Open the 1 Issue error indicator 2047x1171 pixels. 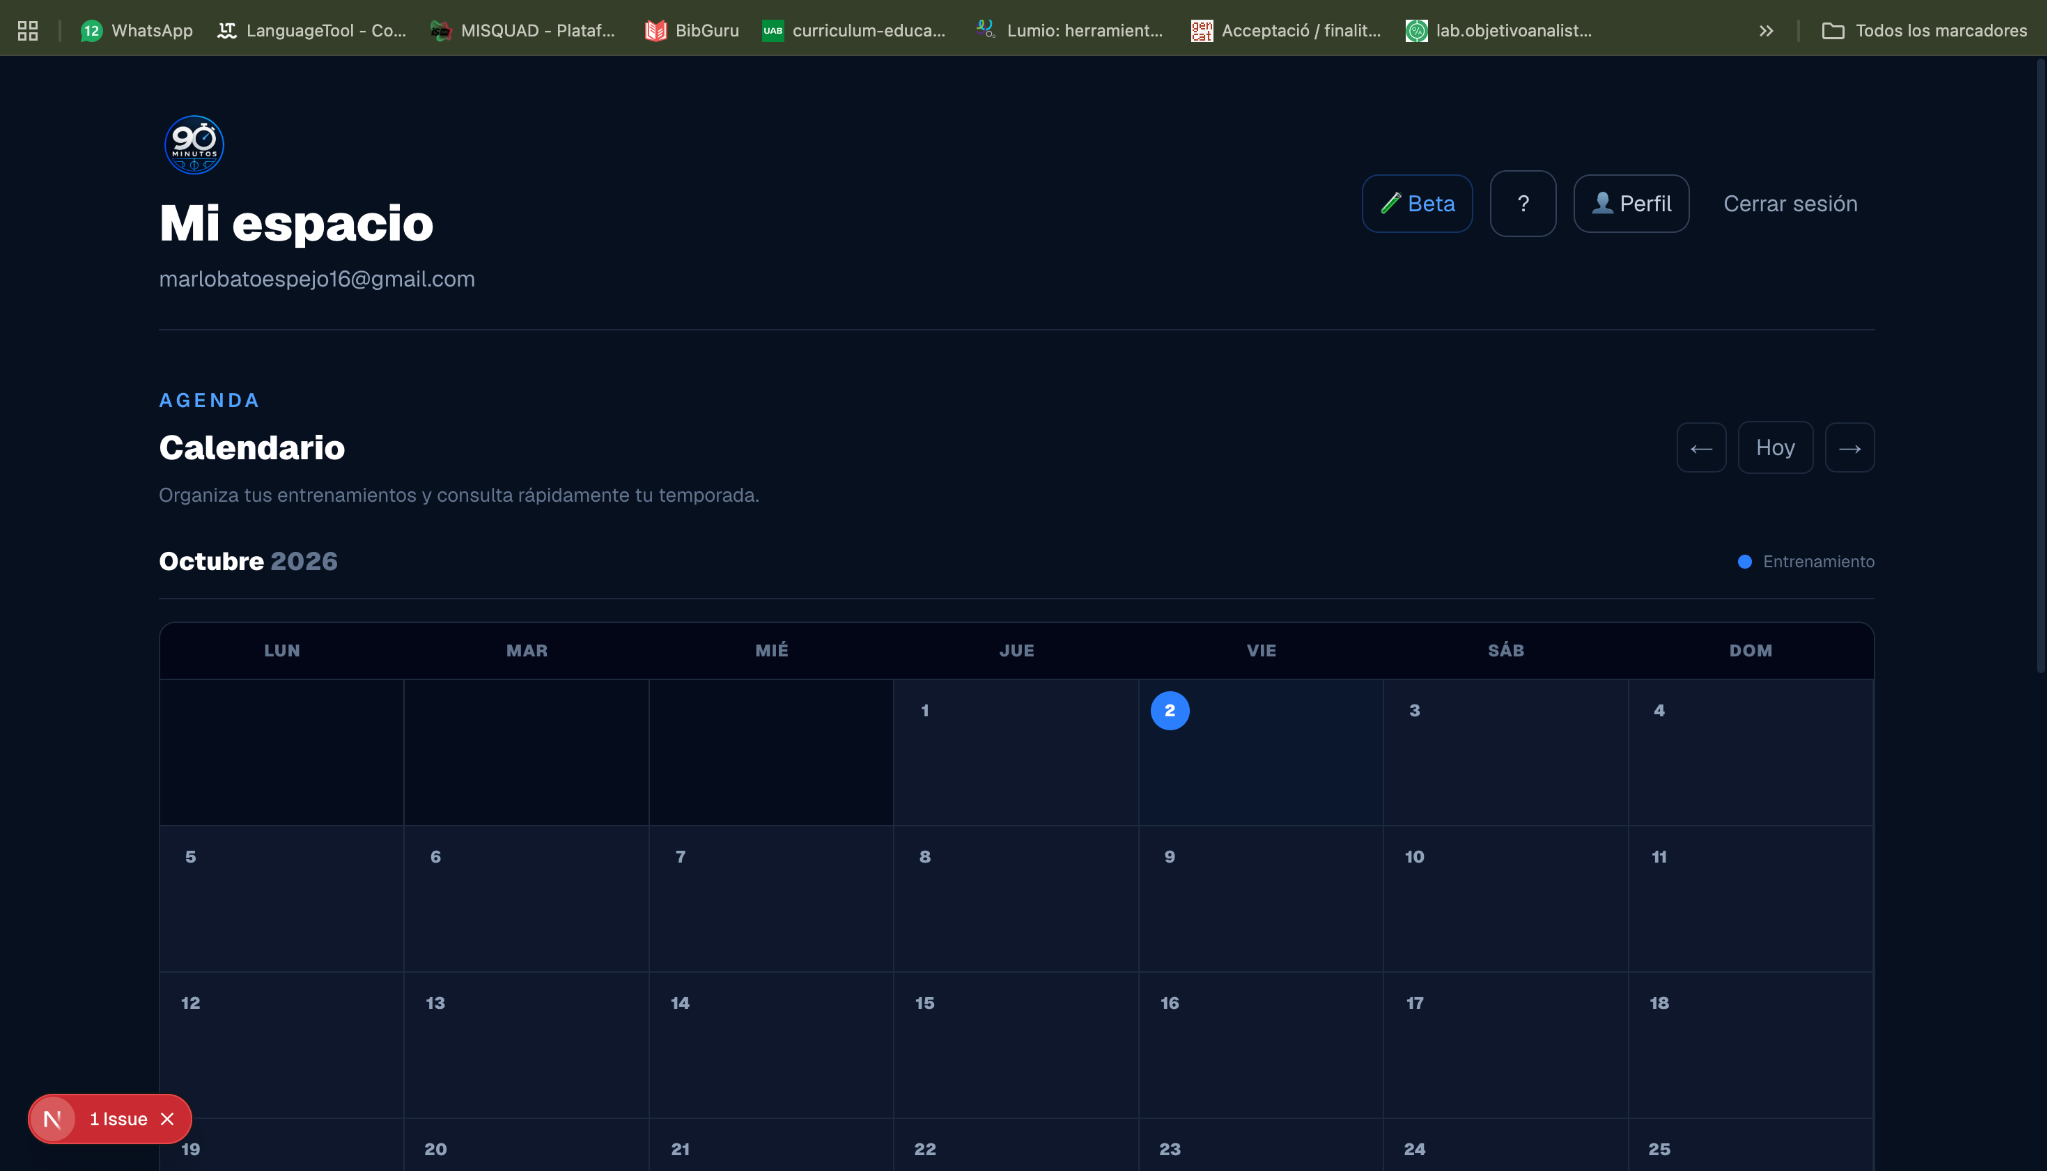pos(118,1119)
